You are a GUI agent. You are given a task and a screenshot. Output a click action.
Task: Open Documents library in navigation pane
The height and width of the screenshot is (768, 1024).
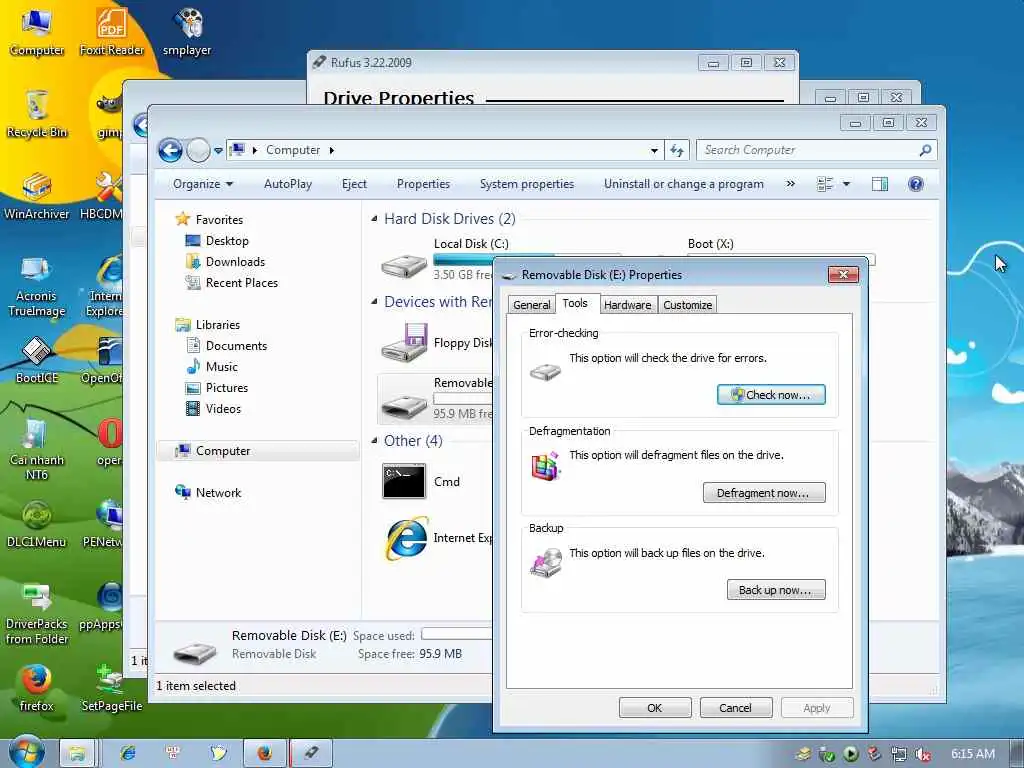click(227, 346)
